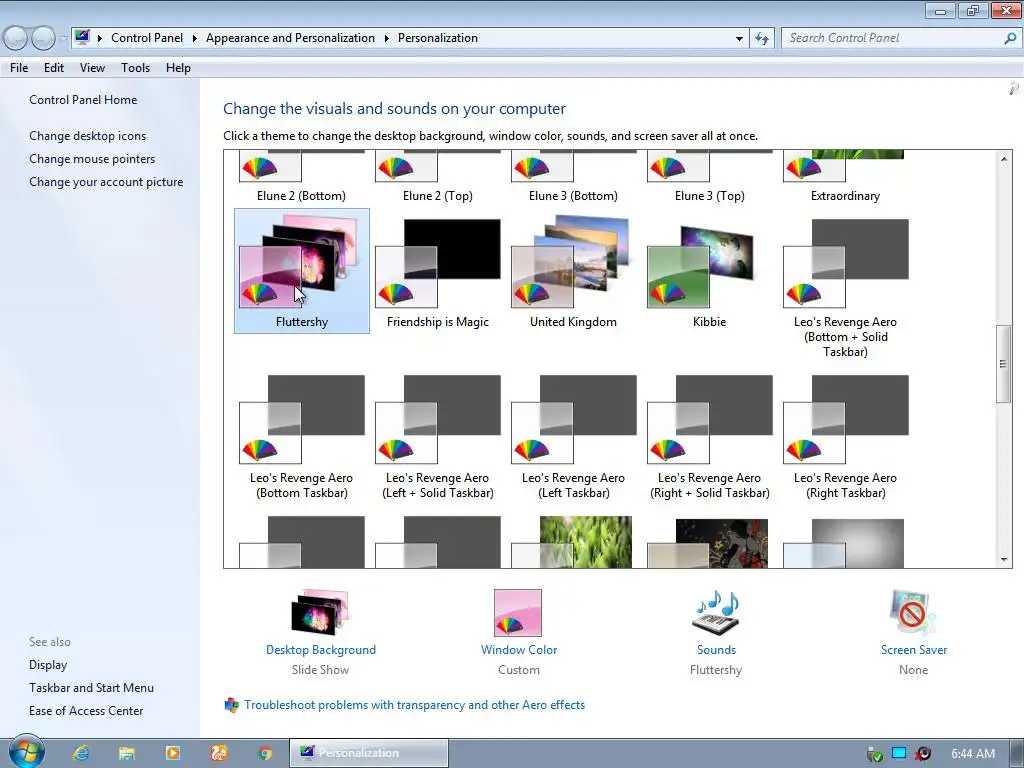This screenshot has height=768, width=1024.
Task: Click the network tray icon
Action: [x=899, y=754]
